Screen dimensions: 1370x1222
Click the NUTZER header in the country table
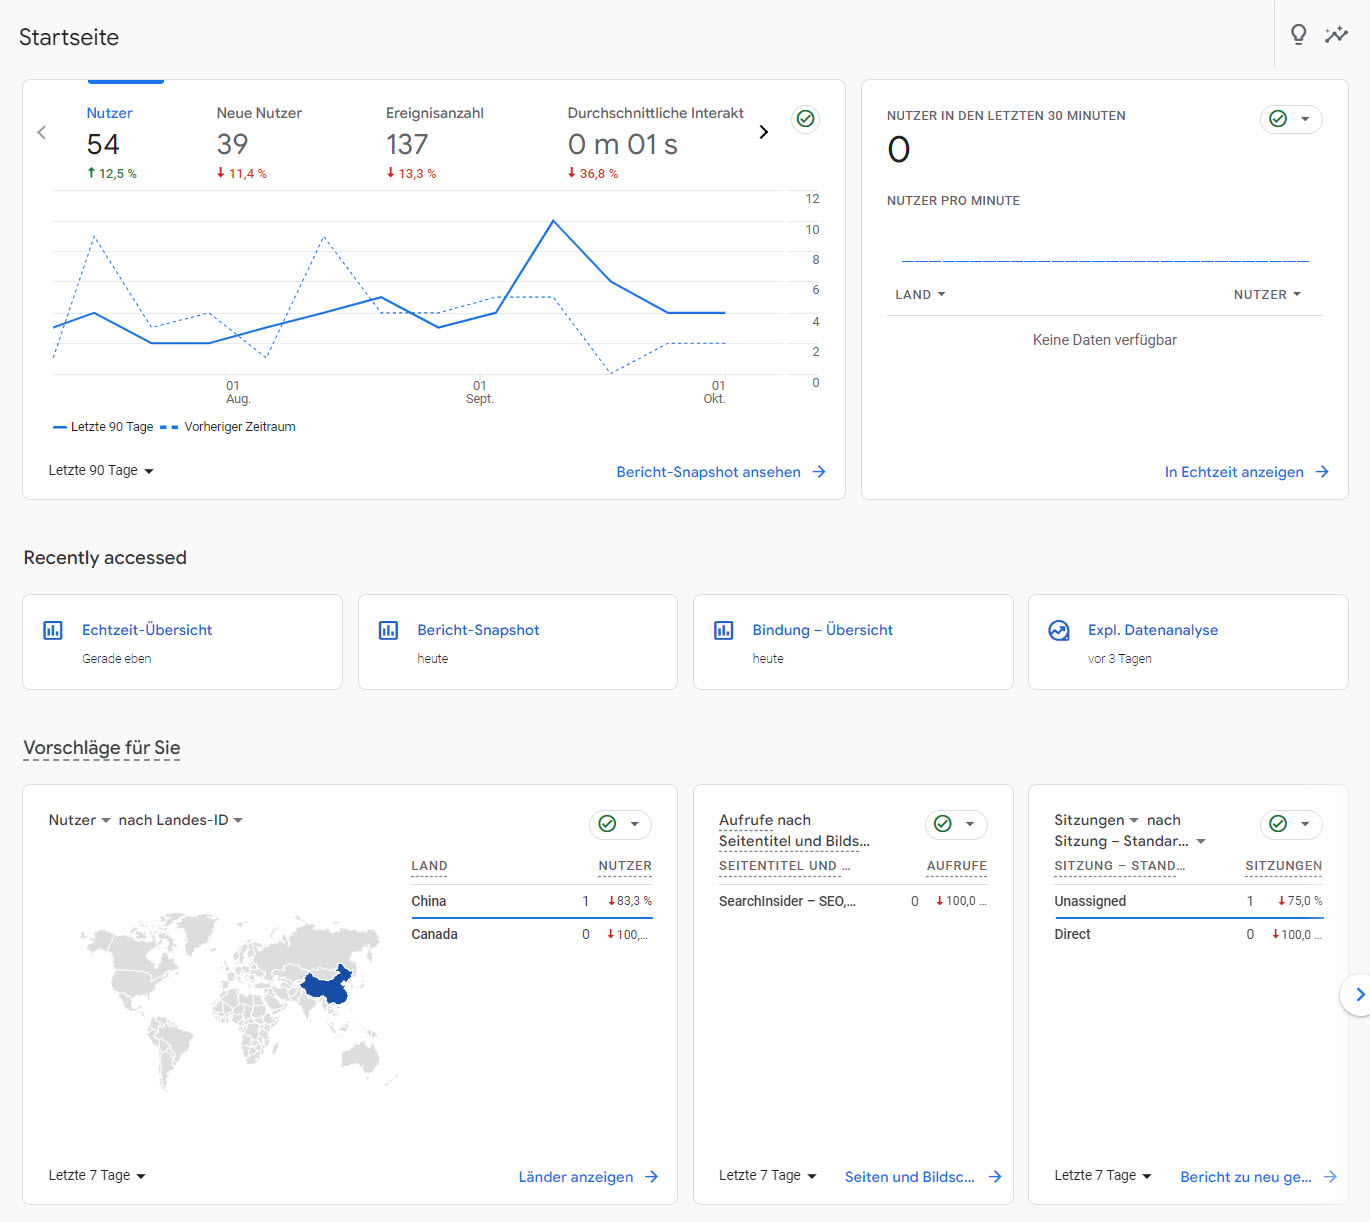(625, 866)
